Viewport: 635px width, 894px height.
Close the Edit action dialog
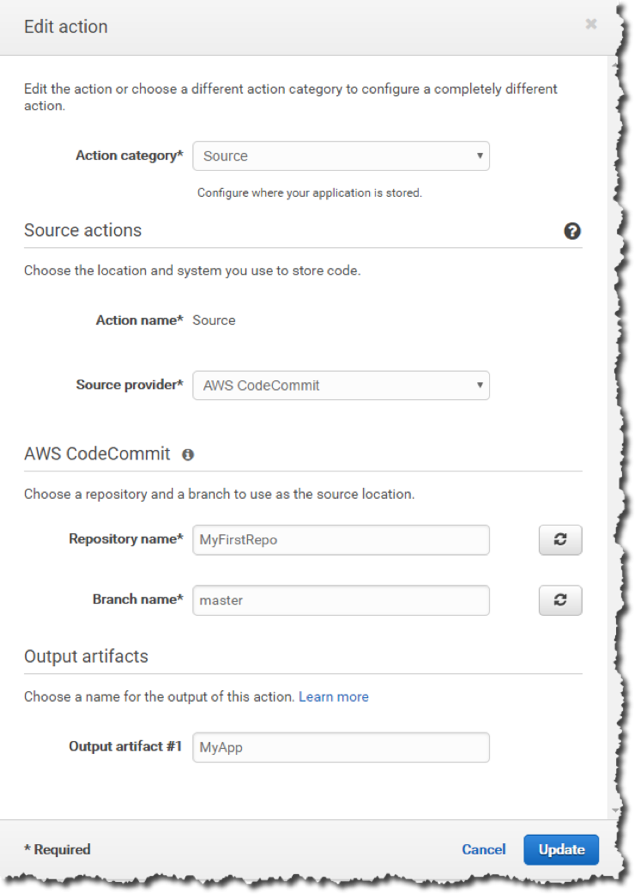click(x=591, y=24)
